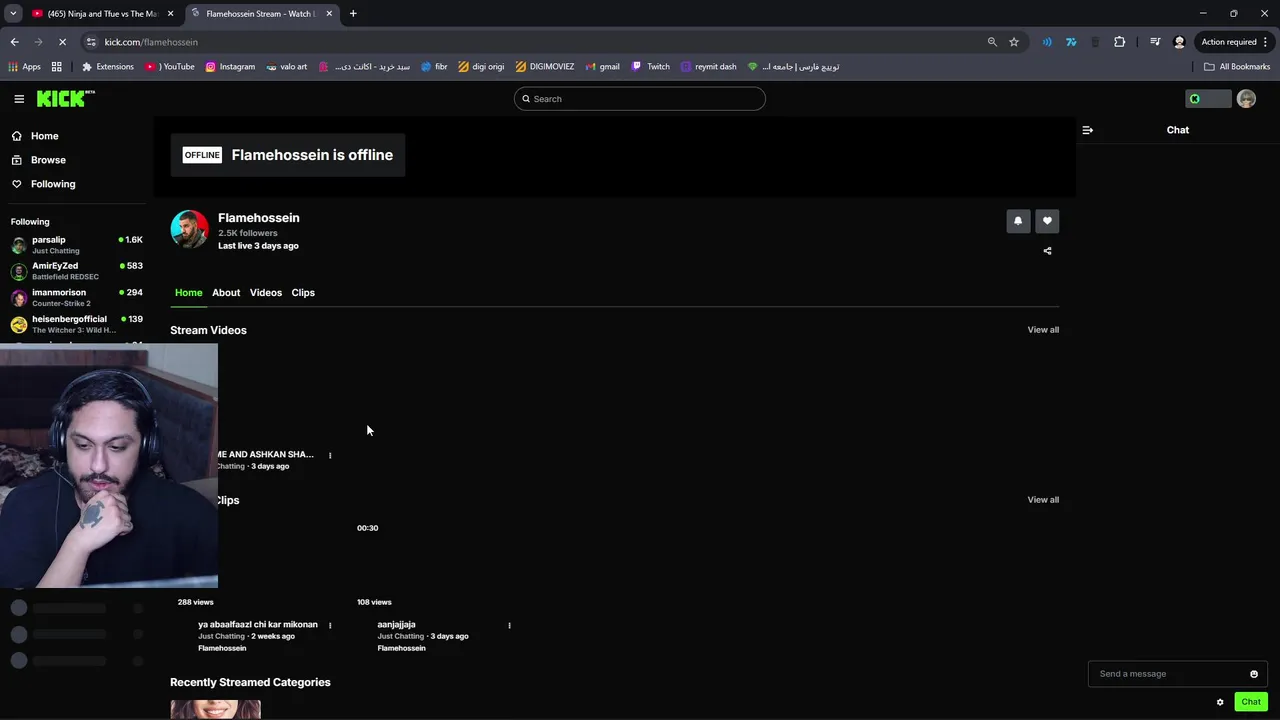Close the YouTube browser tab
Screen dimensions: 1280x720
click(x=170, y=14)
